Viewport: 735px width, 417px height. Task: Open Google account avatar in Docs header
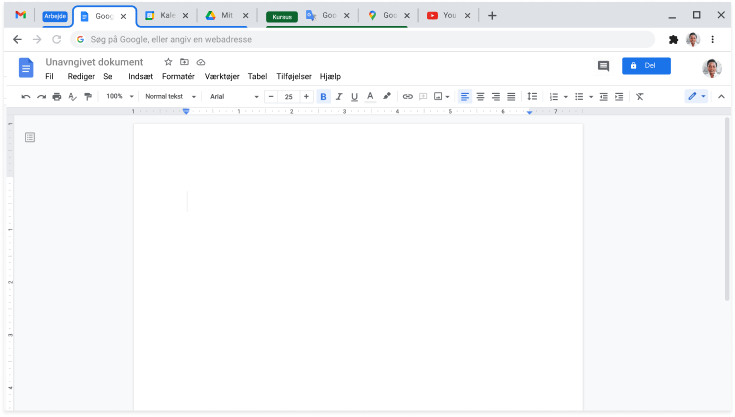point(712,68)
